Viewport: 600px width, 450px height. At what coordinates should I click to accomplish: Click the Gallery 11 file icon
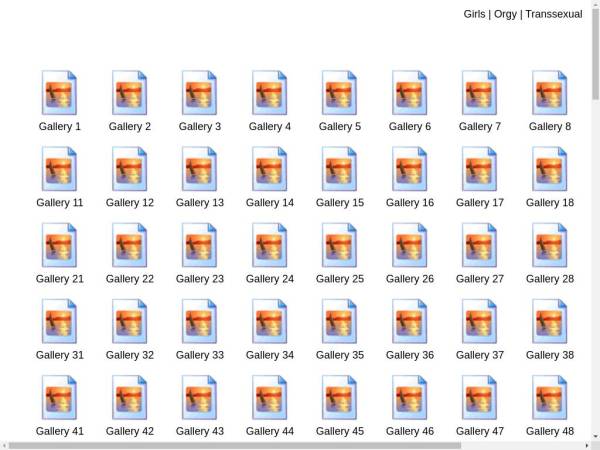[59, 169]
